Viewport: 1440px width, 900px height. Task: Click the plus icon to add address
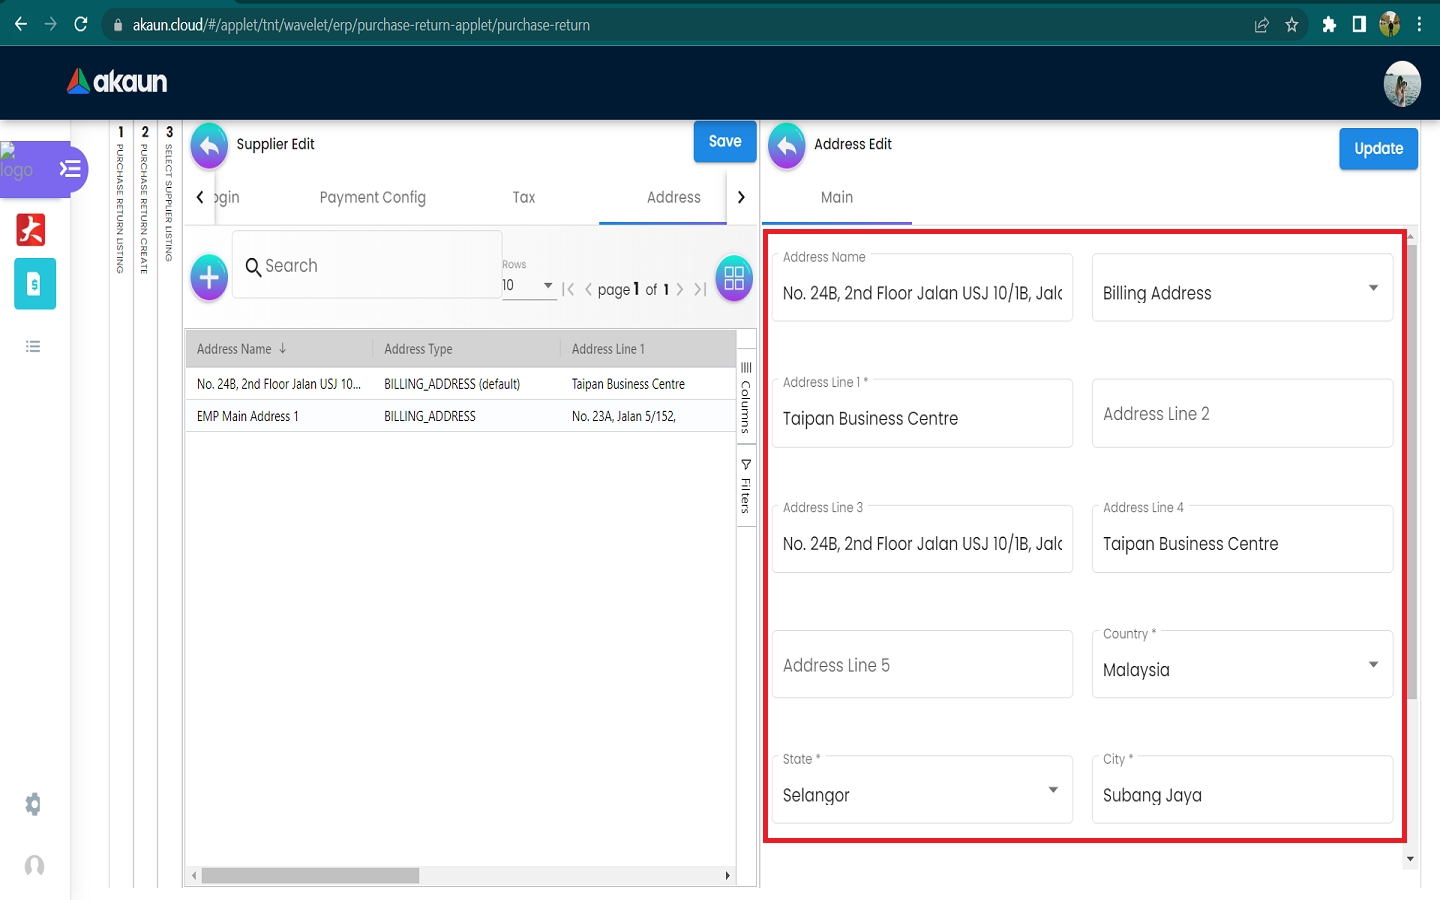(x=209, y=277)
